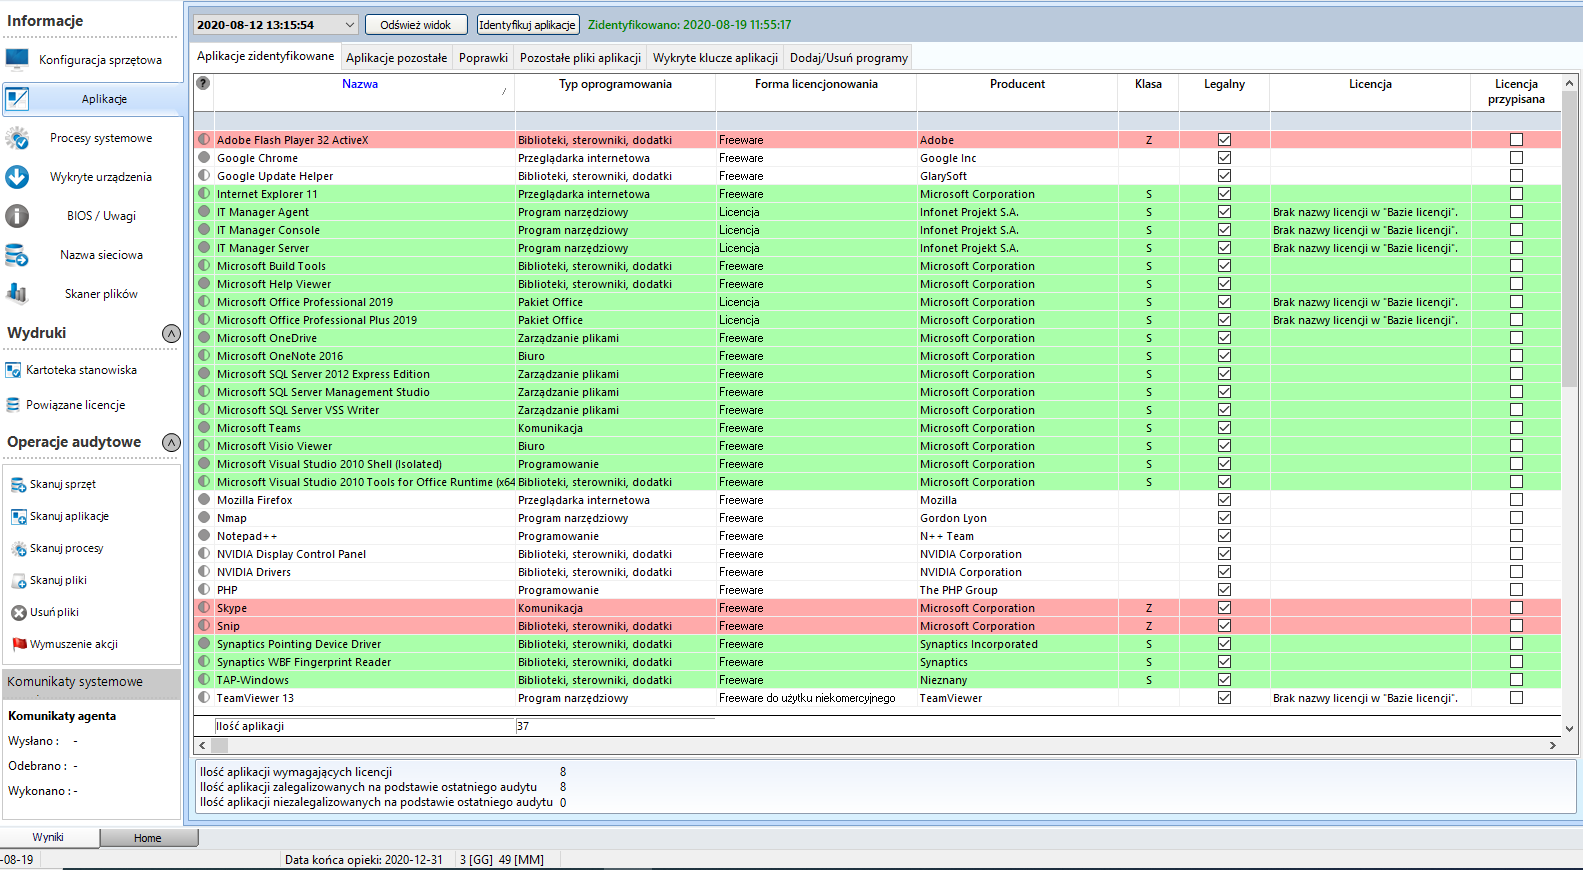This screenshot has height=870, width=1583.
Task: Select NVIDIA Display Control Panel row
Action: 877,554
